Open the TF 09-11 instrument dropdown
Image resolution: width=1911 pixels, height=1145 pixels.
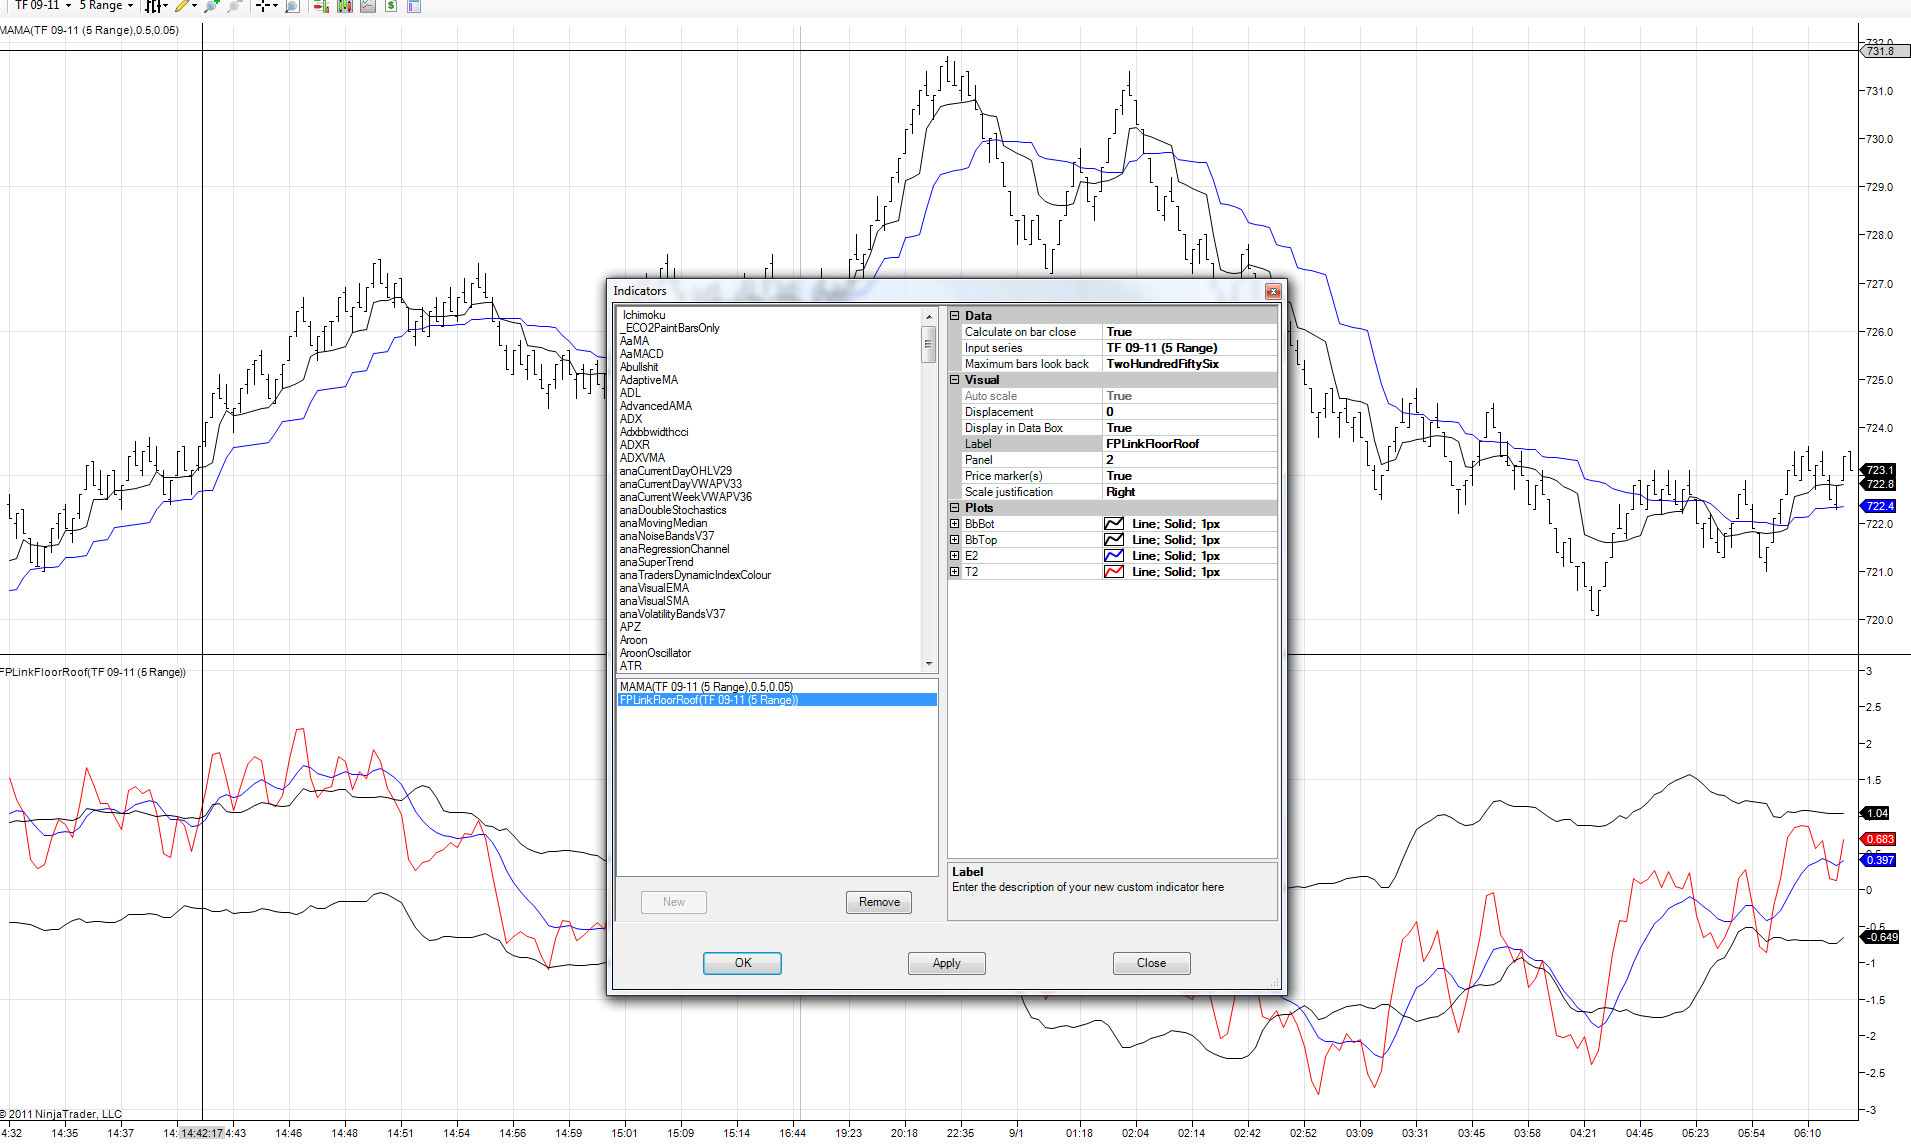point(42,6)
